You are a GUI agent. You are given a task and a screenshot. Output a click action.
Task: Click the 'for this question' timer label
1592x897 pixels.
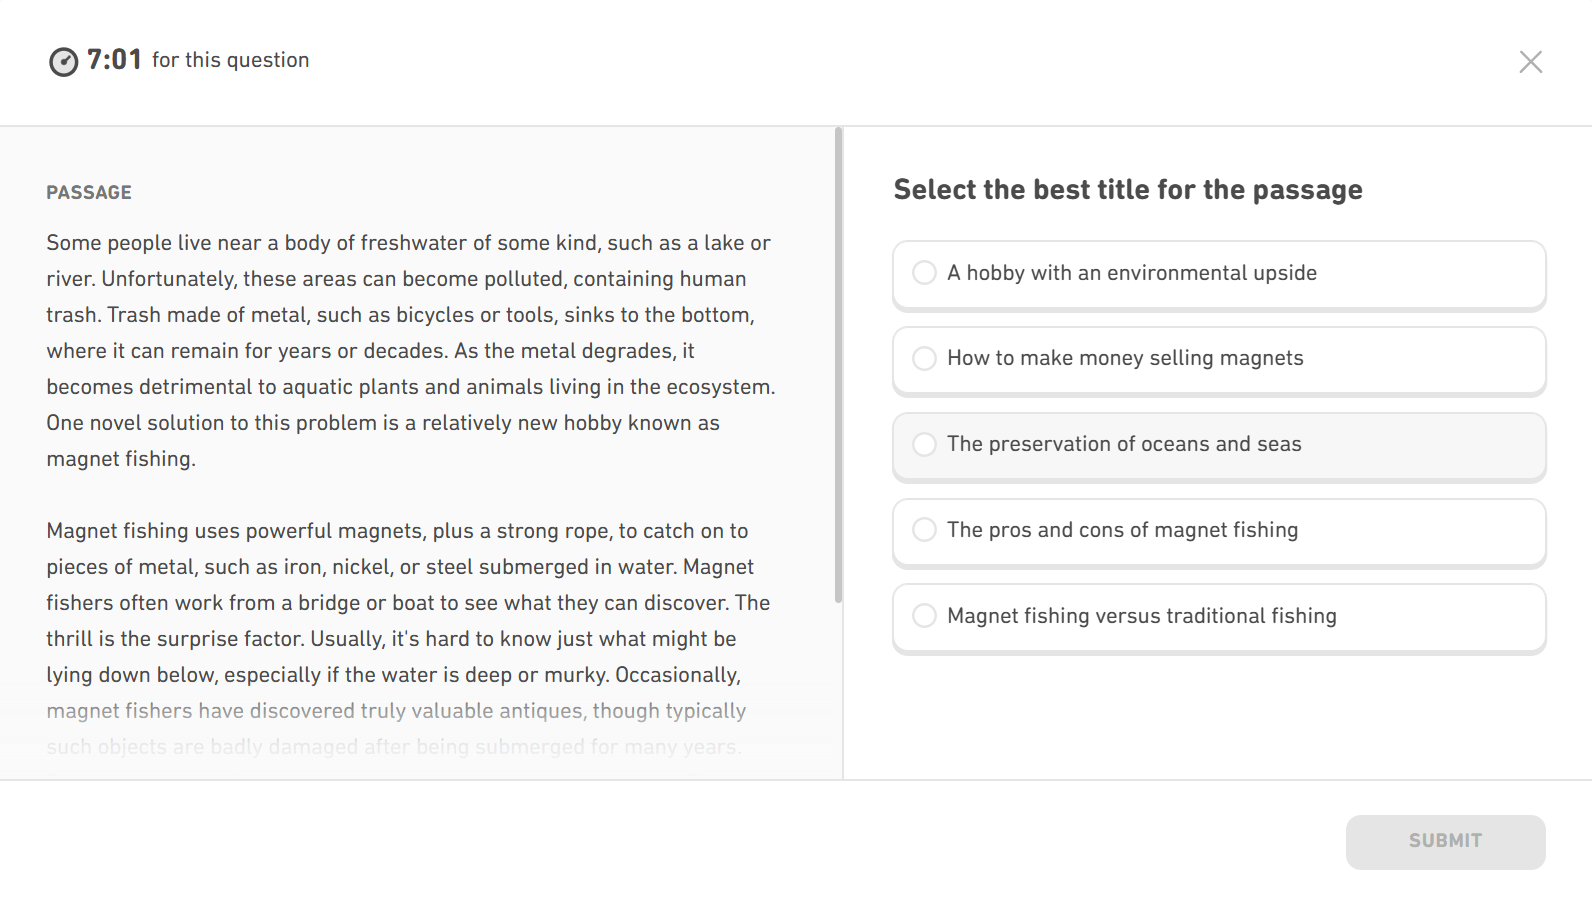(x=230, y=60)
